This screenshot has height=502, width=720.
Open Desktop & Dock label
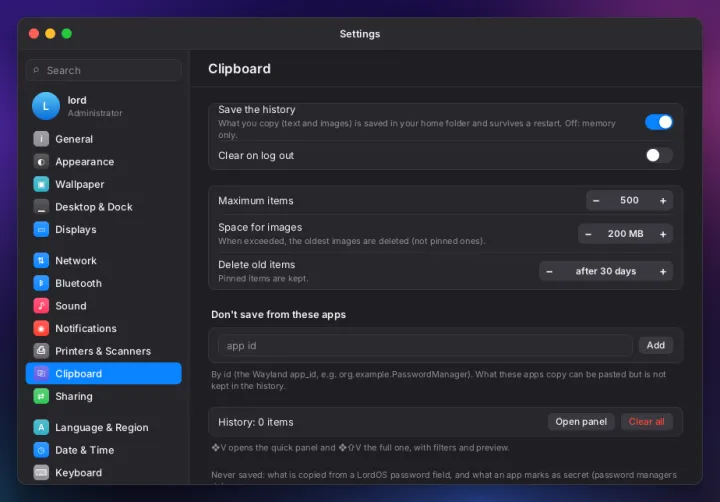coord(94,207)
